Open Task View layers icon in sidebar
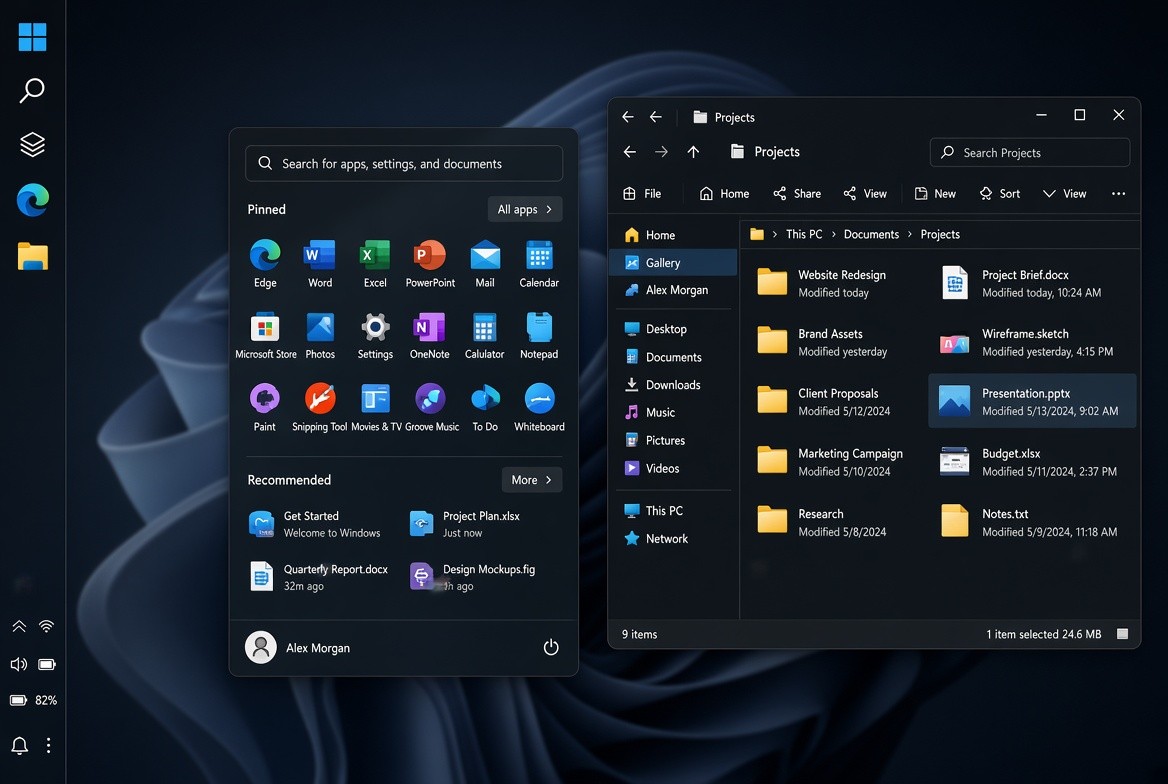Image resolution: width=1168 pixels, height=784 pixels. coord(32,144)
